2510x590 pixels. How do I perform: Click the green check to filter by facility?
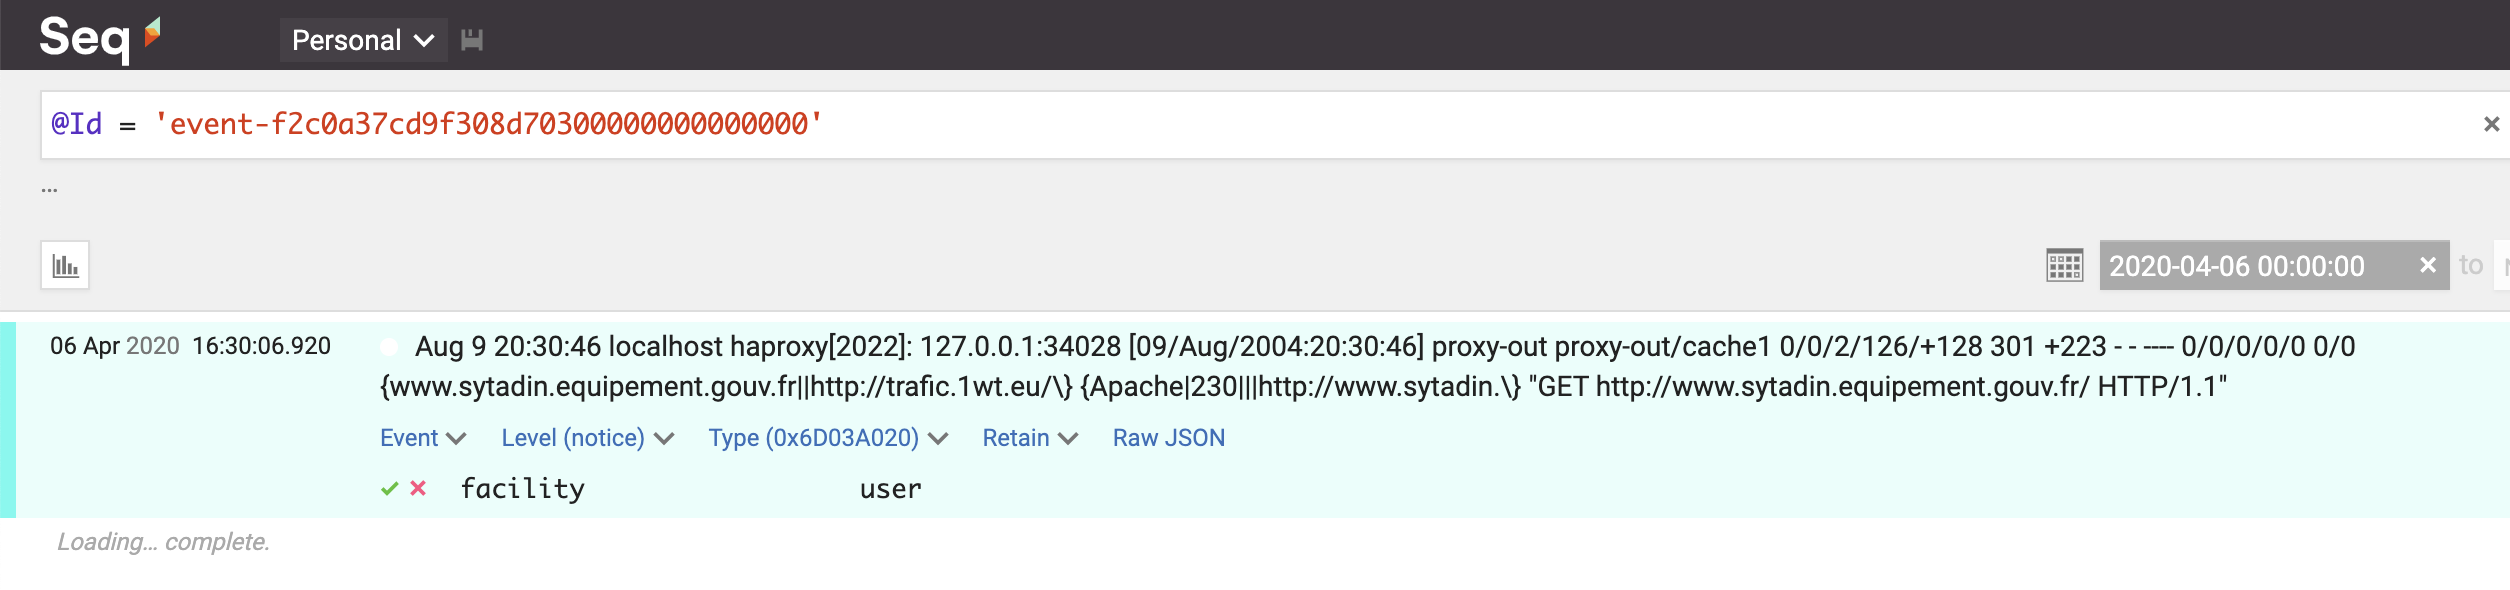[x=389, y=489]
